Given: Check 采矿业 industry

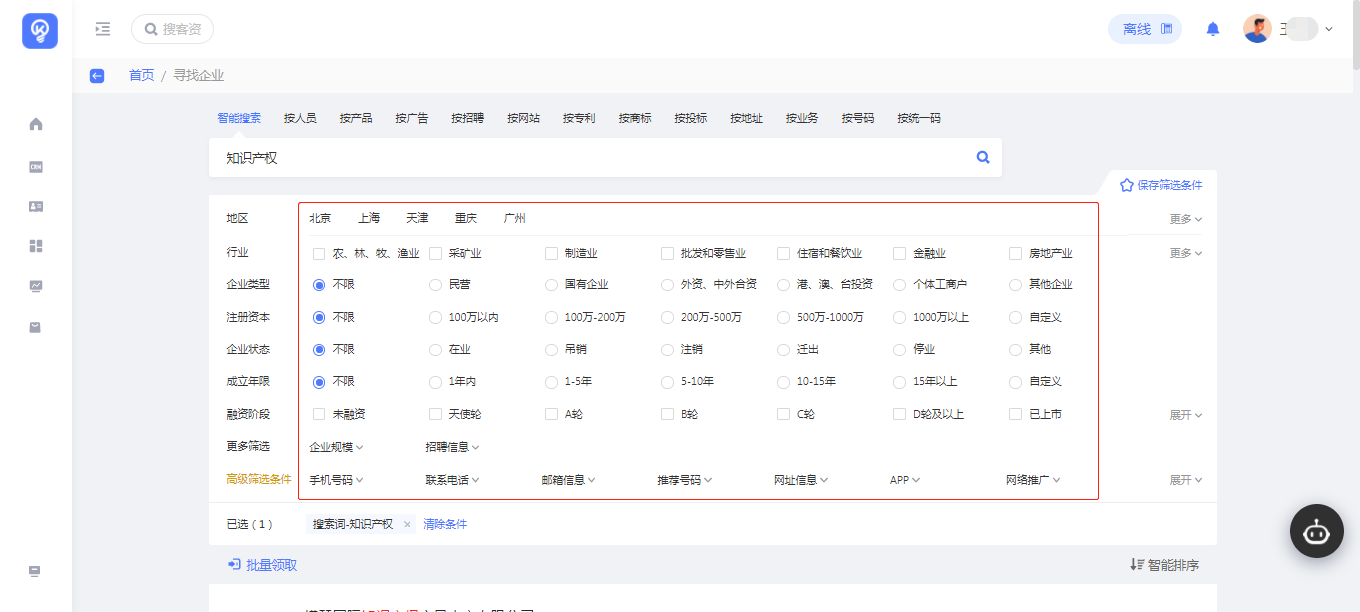Looking at the screenshot, I should point(435,254).
